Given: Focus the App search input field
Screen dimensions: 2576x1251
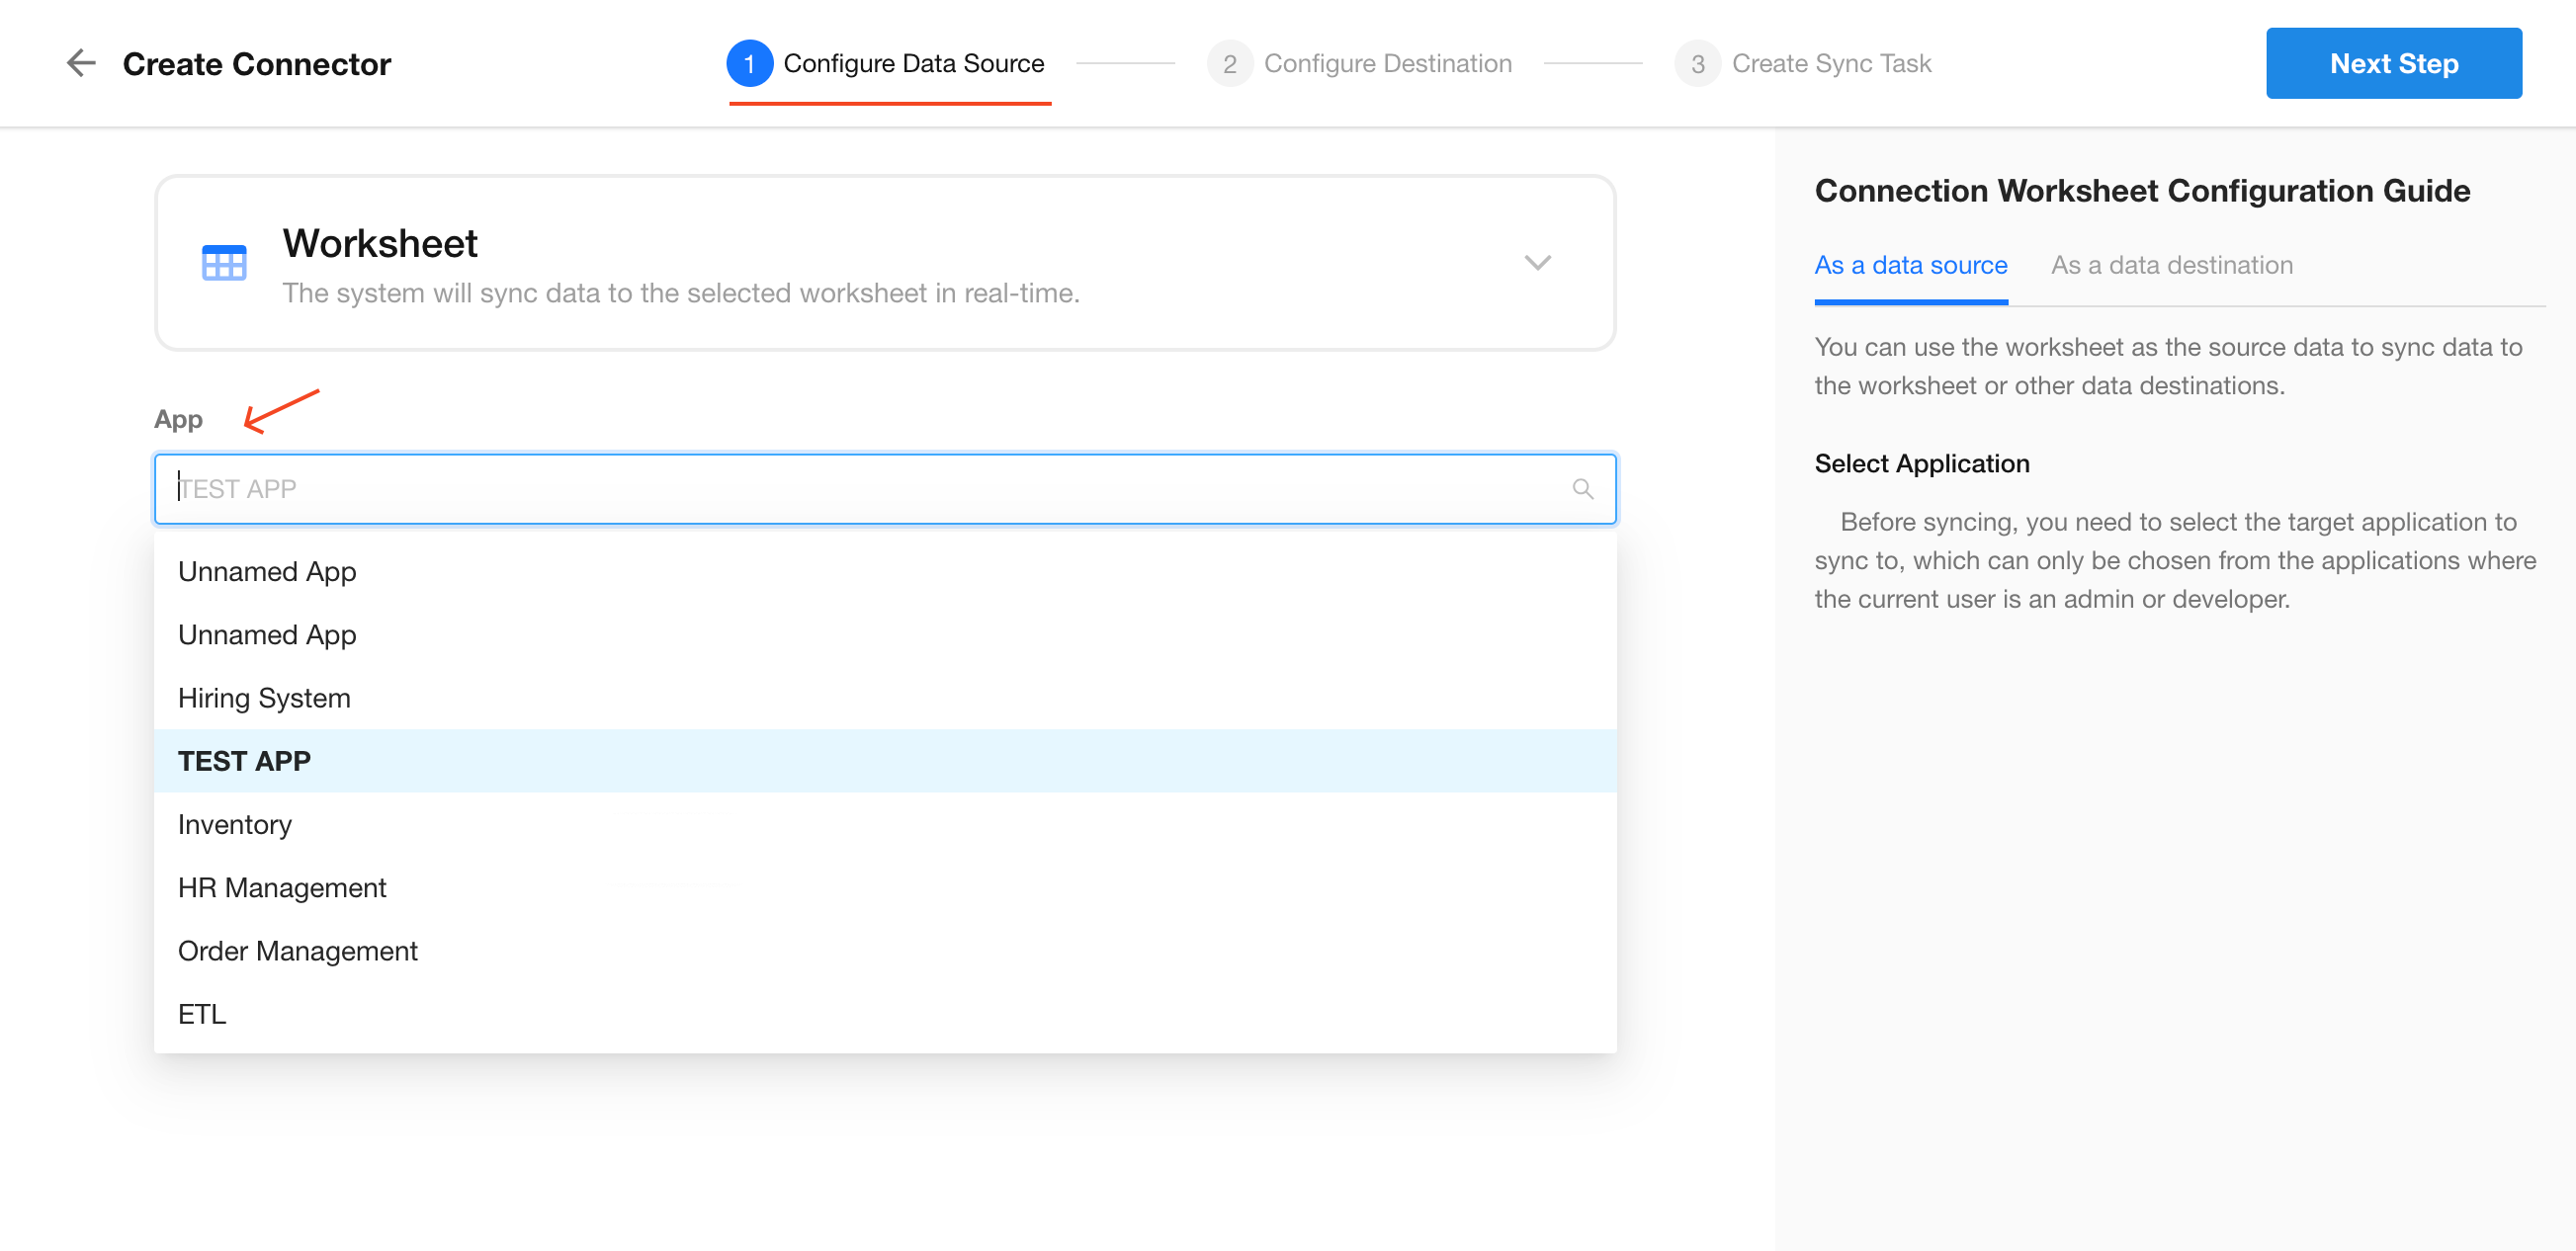Looking at the screenshot, I should [860, 489].
